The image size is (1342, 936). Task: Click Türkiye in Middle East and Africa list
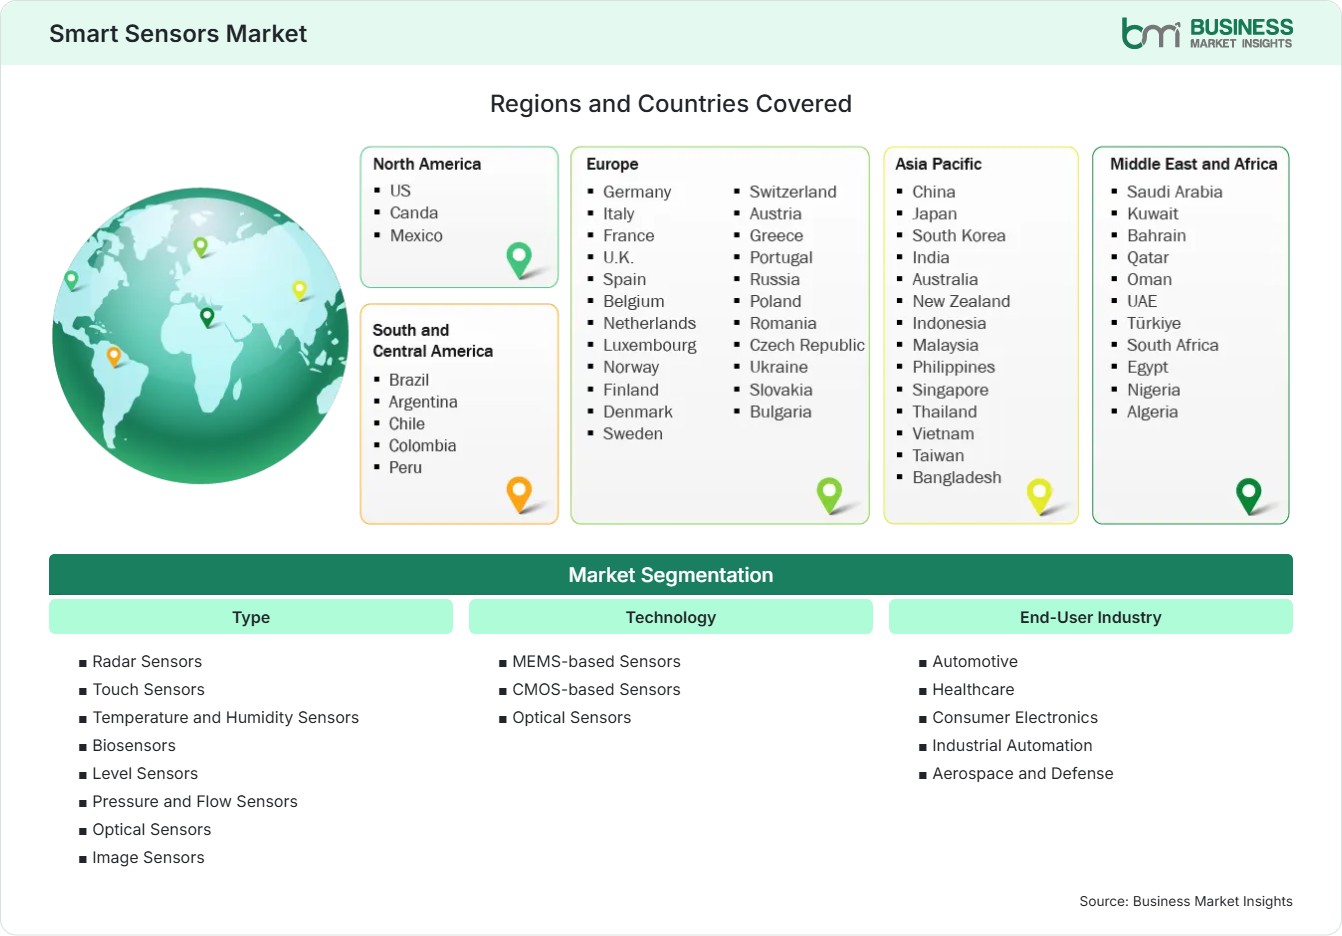[x=1154, y=323]
